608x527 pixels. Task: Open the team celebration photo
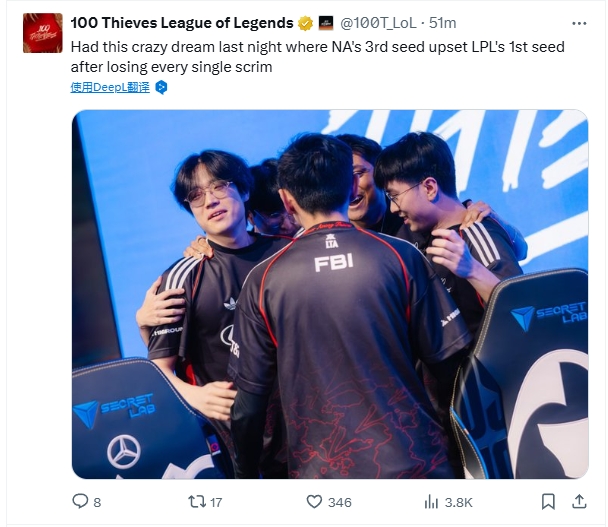tap(330, 294)
